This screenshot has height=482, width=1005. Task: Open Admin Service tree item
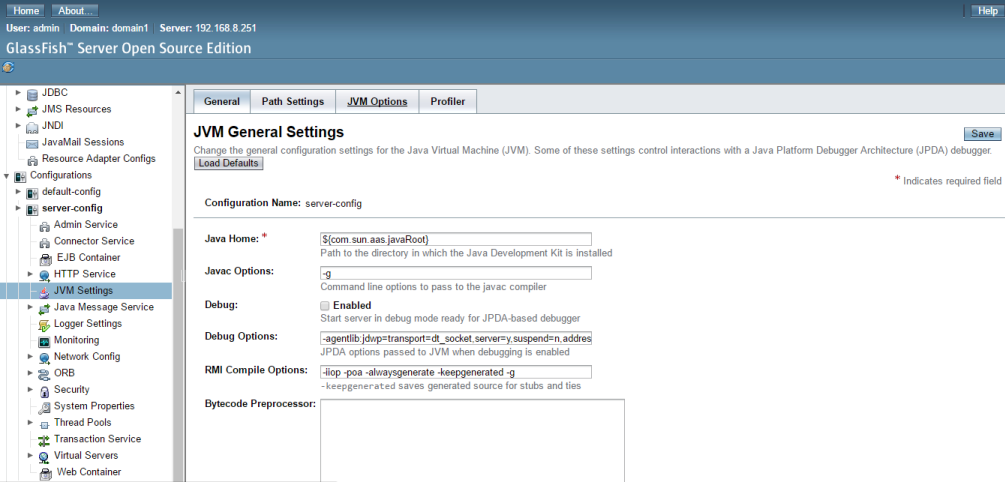click(x=86, y=224)
